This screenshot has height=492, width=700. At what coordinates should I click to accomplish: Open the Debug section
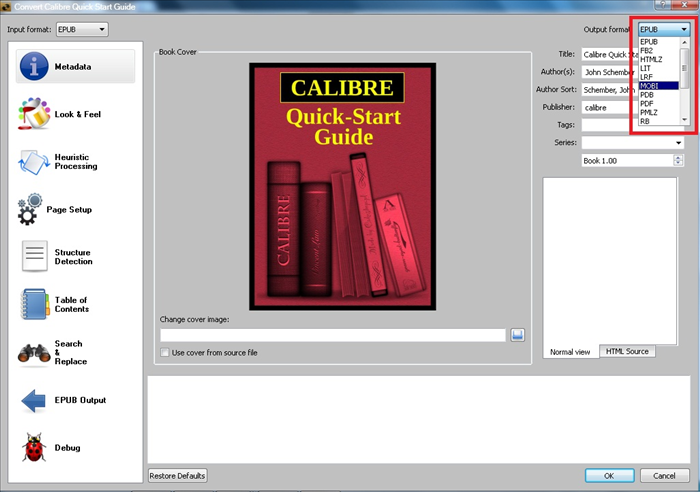click(x=51, y=447)
